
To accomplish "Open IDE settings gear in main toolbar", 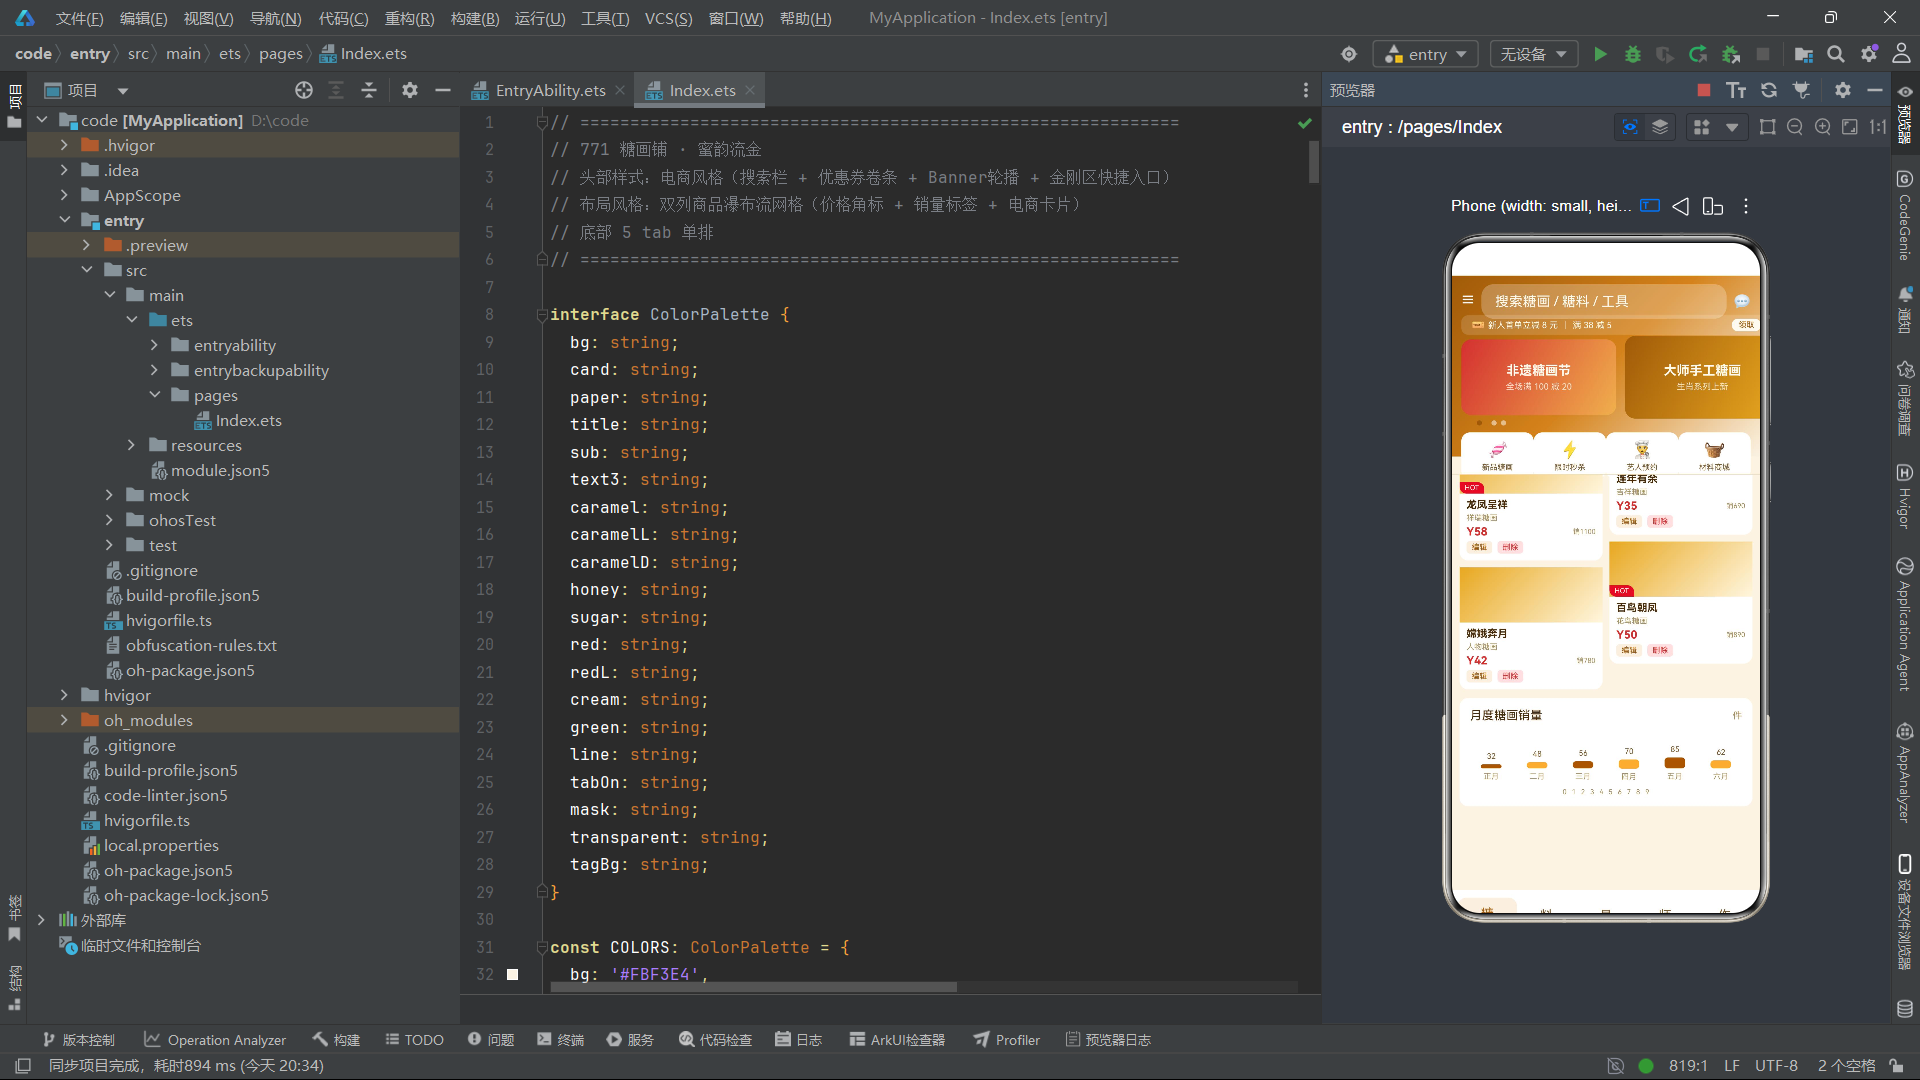I will point(1869,54).
